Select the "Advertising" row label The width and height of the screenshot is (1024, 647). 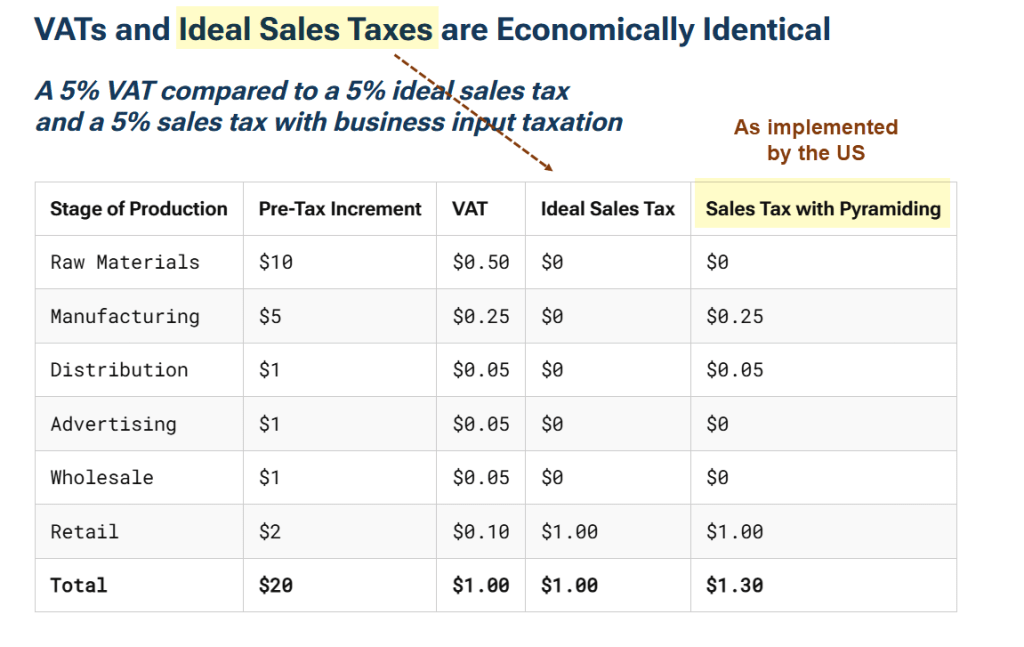pos(113,424)
